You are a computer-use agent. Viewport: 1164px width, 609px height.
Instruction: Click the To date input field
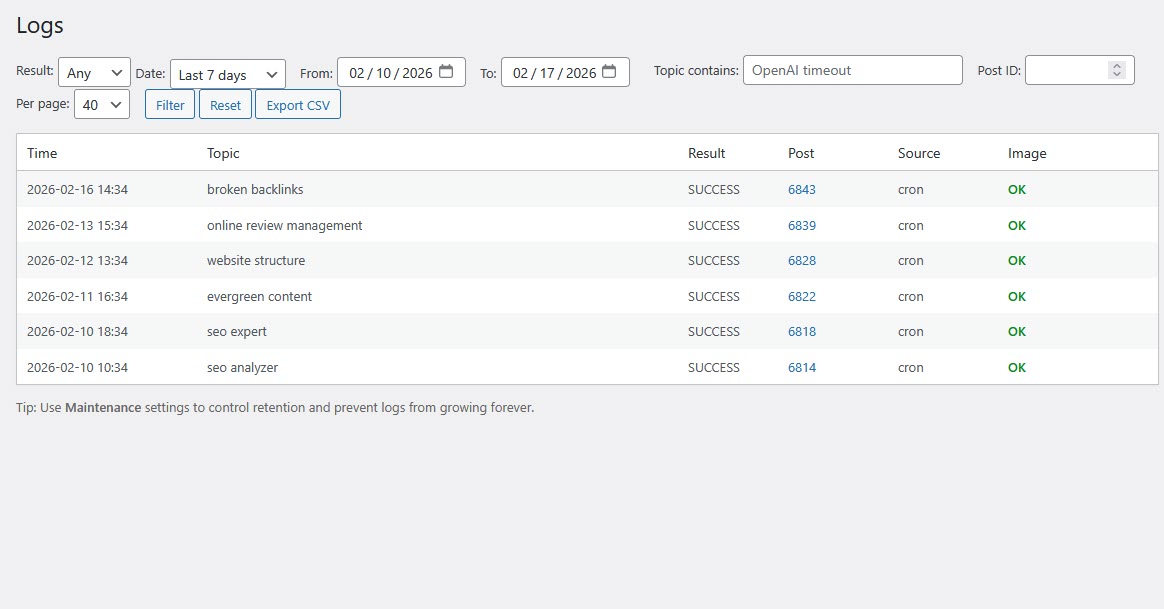pos(554,73)
